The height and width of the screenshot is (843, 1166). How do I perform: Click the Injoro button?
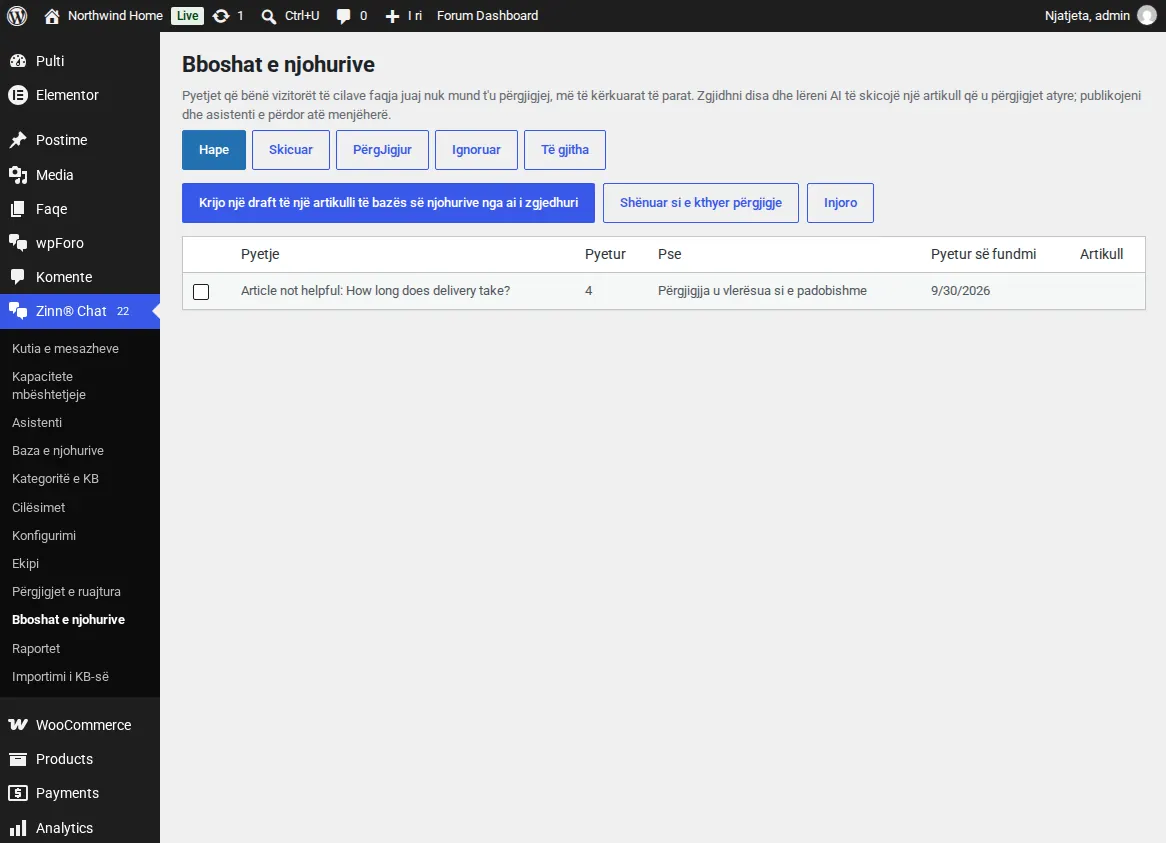click(840, 203)
